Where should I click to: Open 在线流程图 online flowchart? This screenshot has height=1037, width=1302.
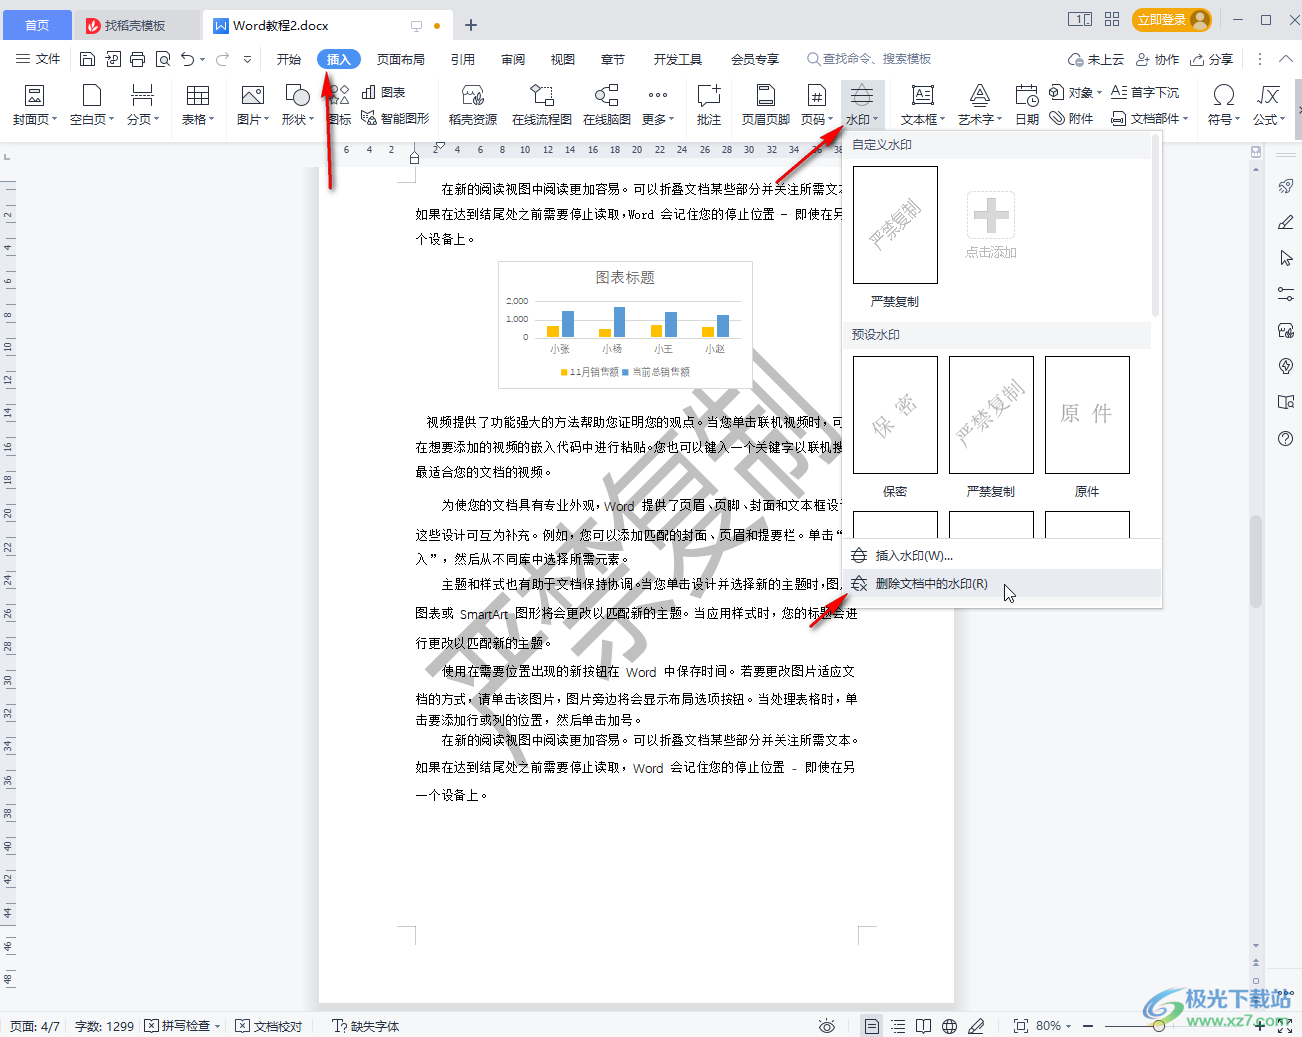[x=542, y=105]
